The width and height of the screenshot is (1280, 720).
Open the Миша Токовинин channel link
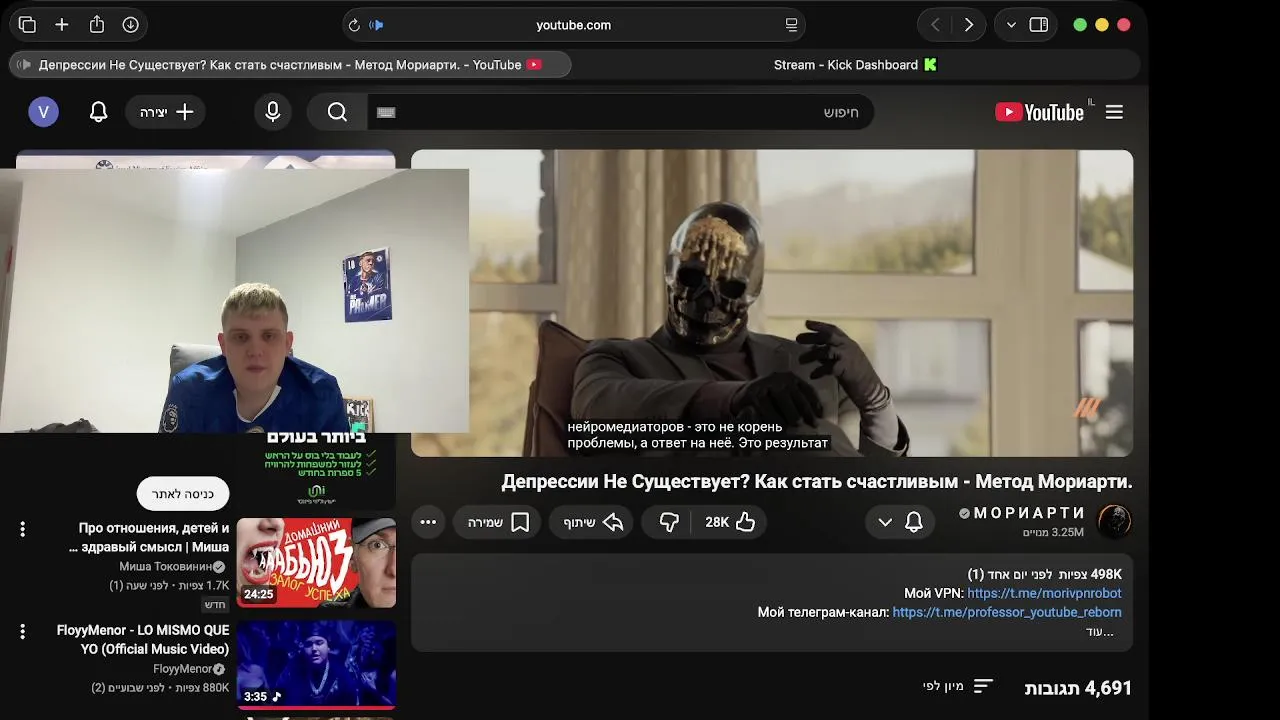[165, 566]
